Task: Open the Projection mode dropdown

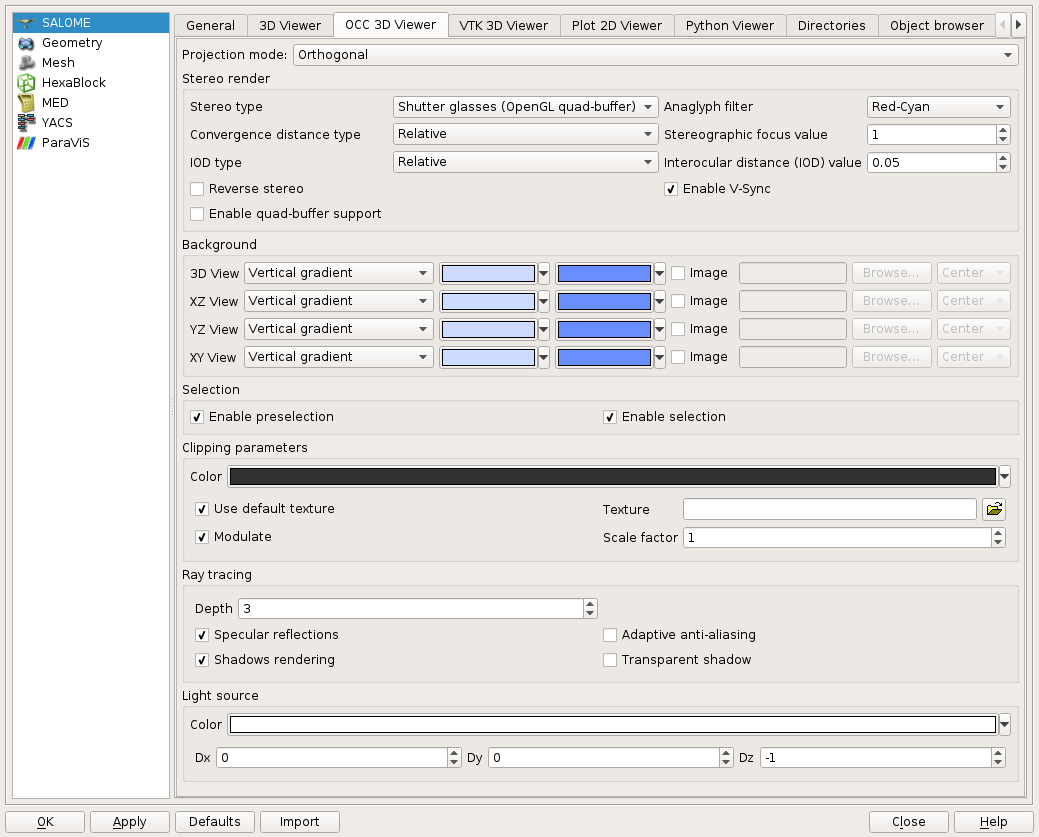Action: point(655,55)
